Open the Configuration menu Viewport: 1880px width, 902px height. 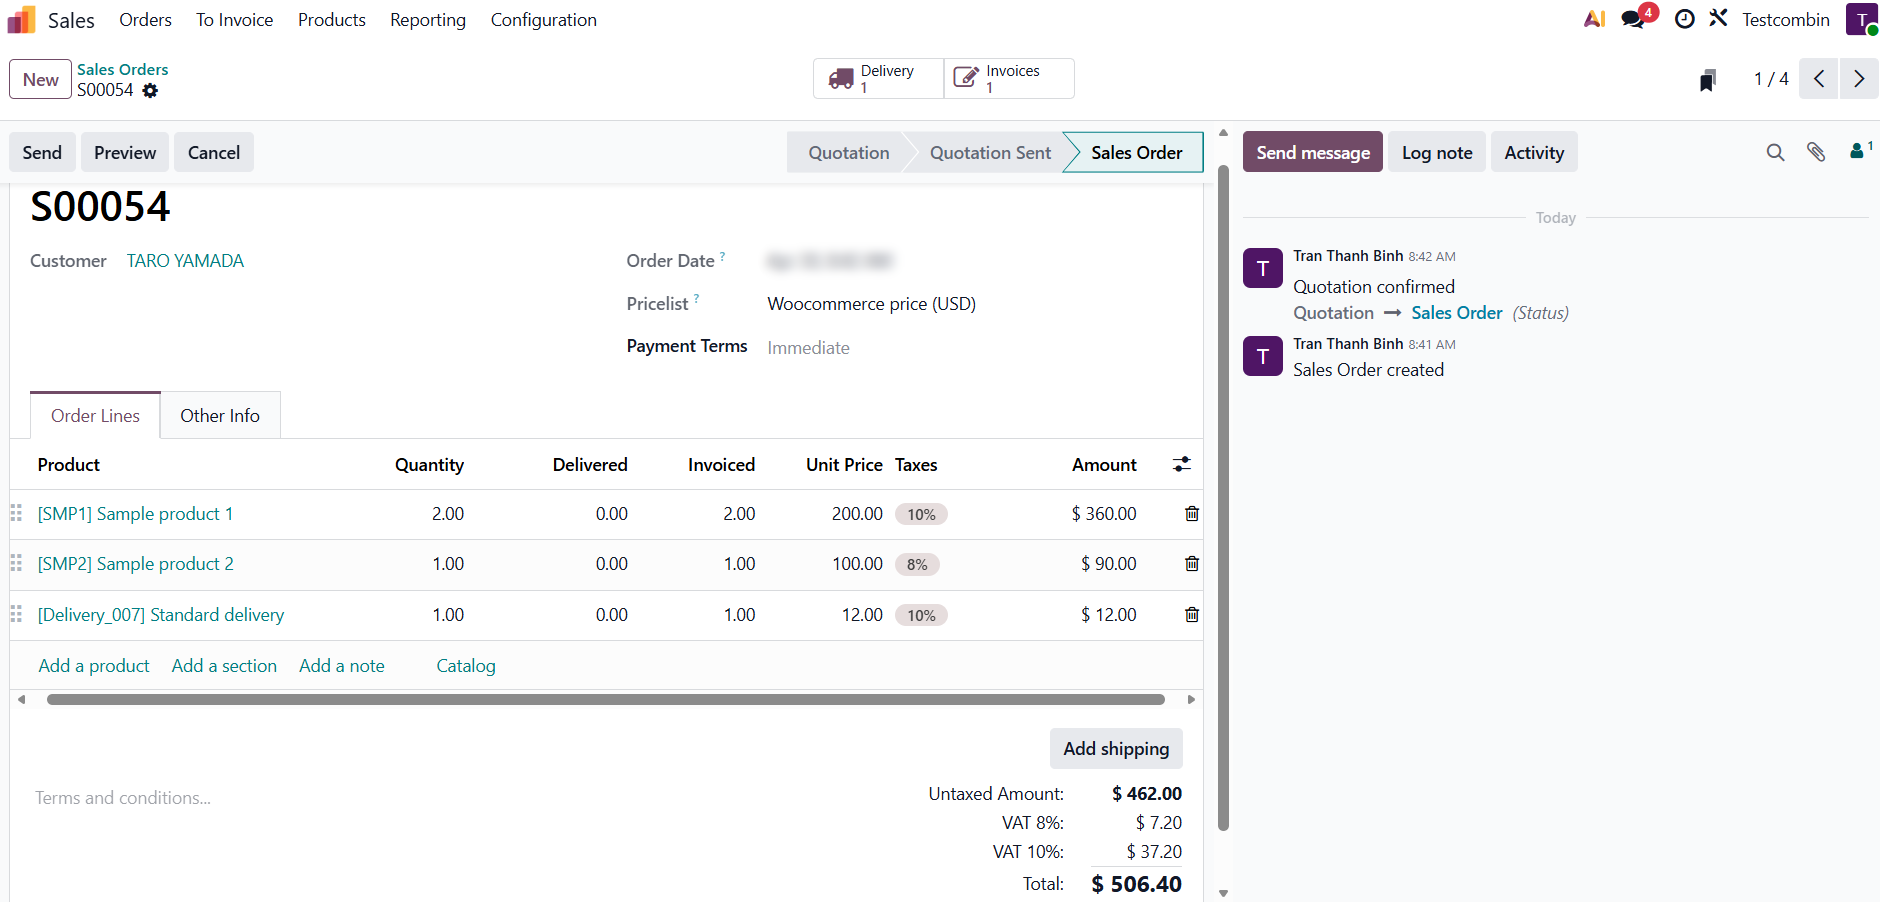coord(543,20)
